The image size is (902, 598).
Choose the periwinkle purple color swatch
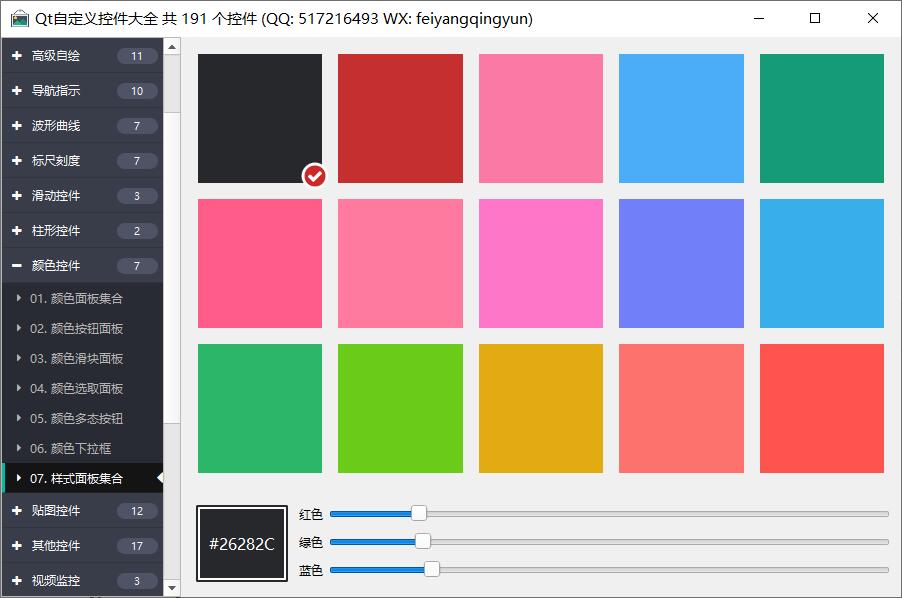coord(681,263)
